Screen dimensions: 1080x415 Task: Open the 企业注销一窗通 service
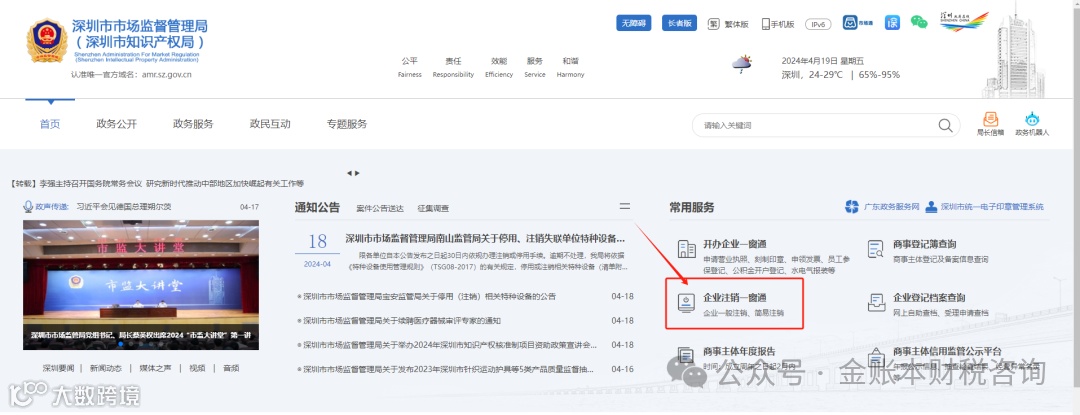coord(734,298)
